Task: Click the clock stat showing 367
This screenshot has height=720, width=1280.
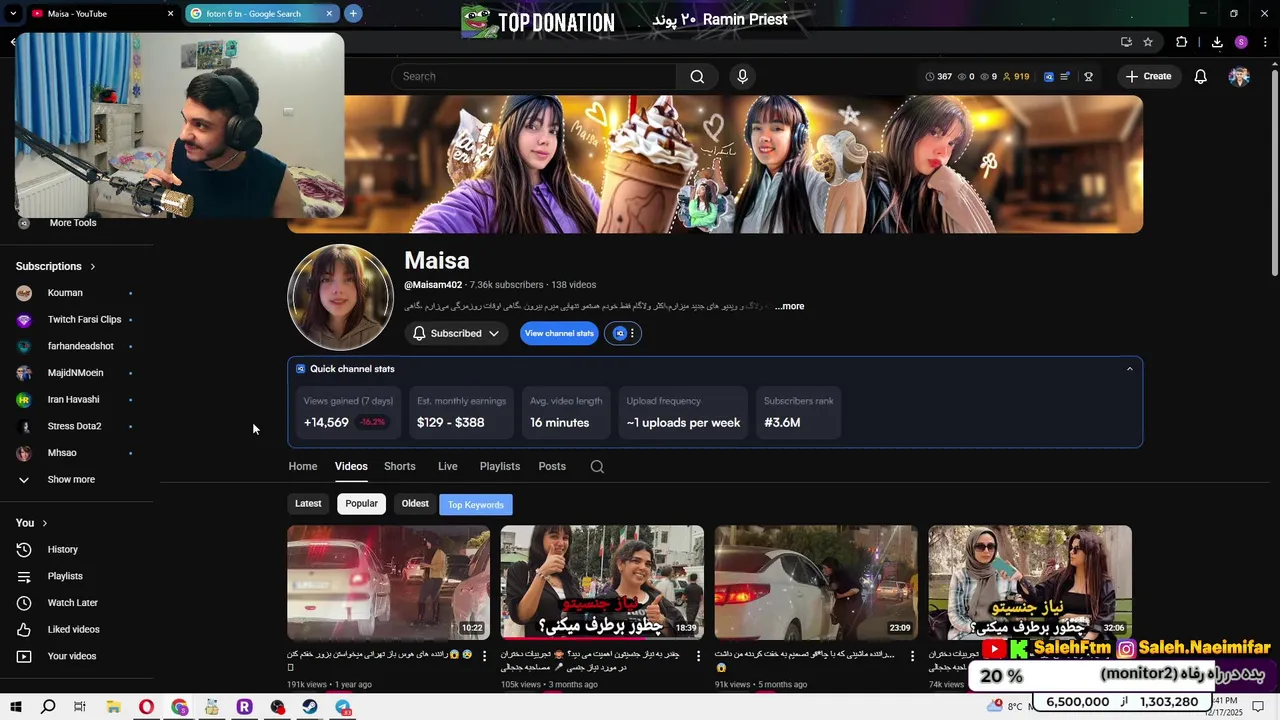Action: 938,76
